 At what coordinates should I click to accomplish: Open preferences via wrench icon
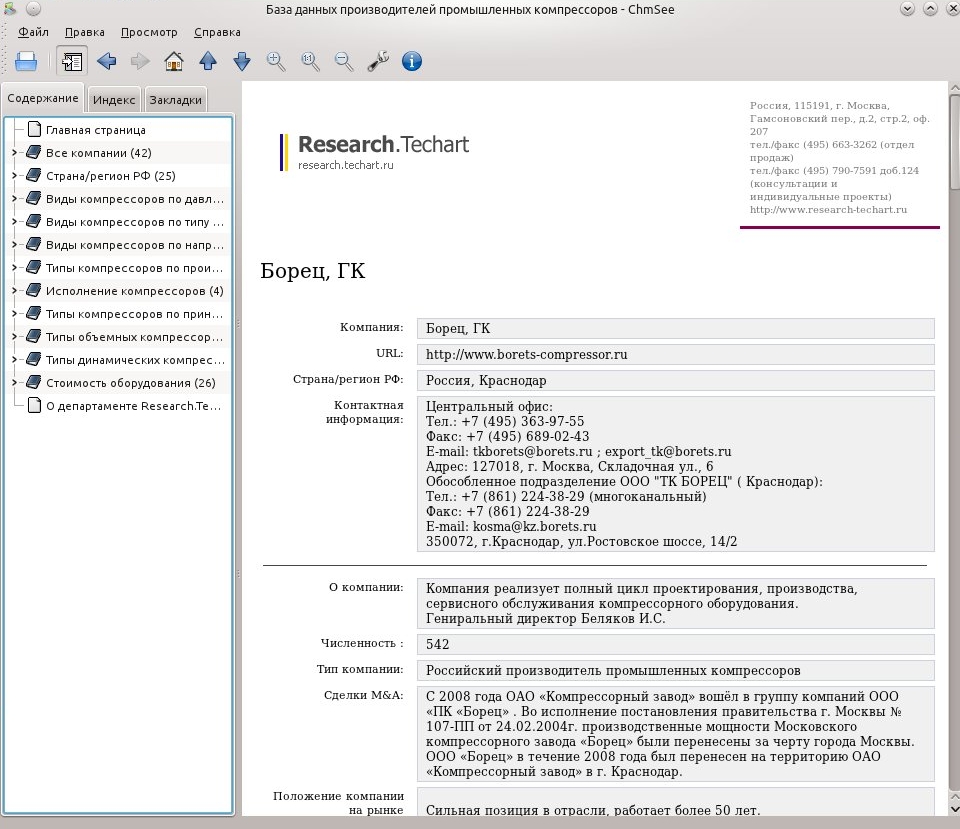click(x=378, y=61)
